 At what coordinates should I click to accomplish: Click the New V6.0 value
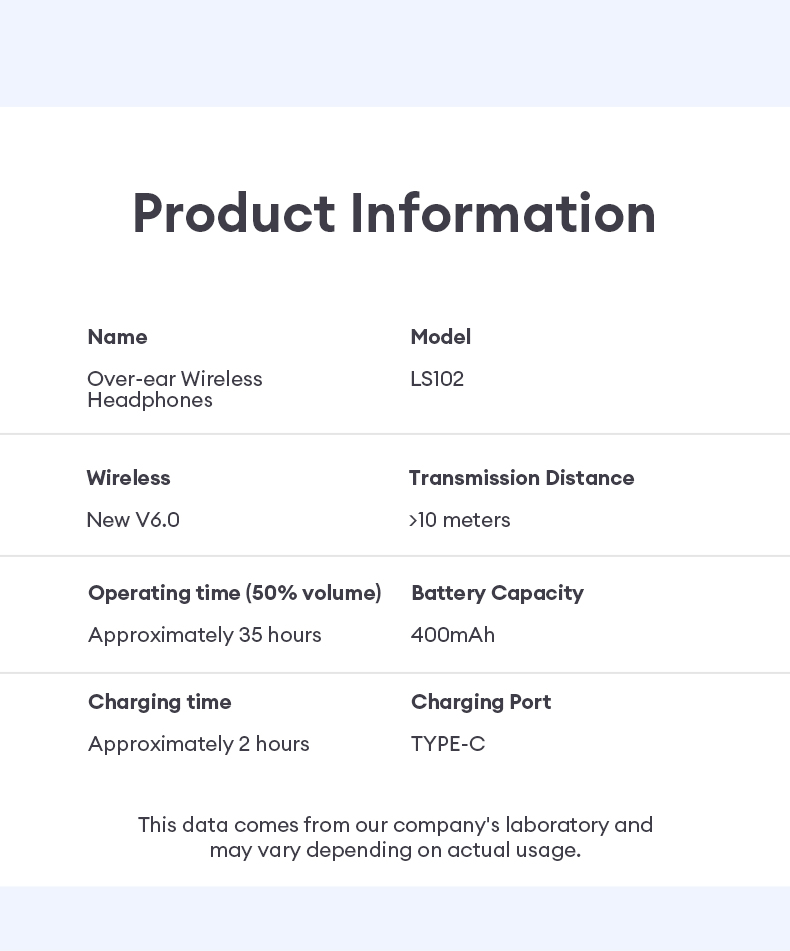[133, 520]
